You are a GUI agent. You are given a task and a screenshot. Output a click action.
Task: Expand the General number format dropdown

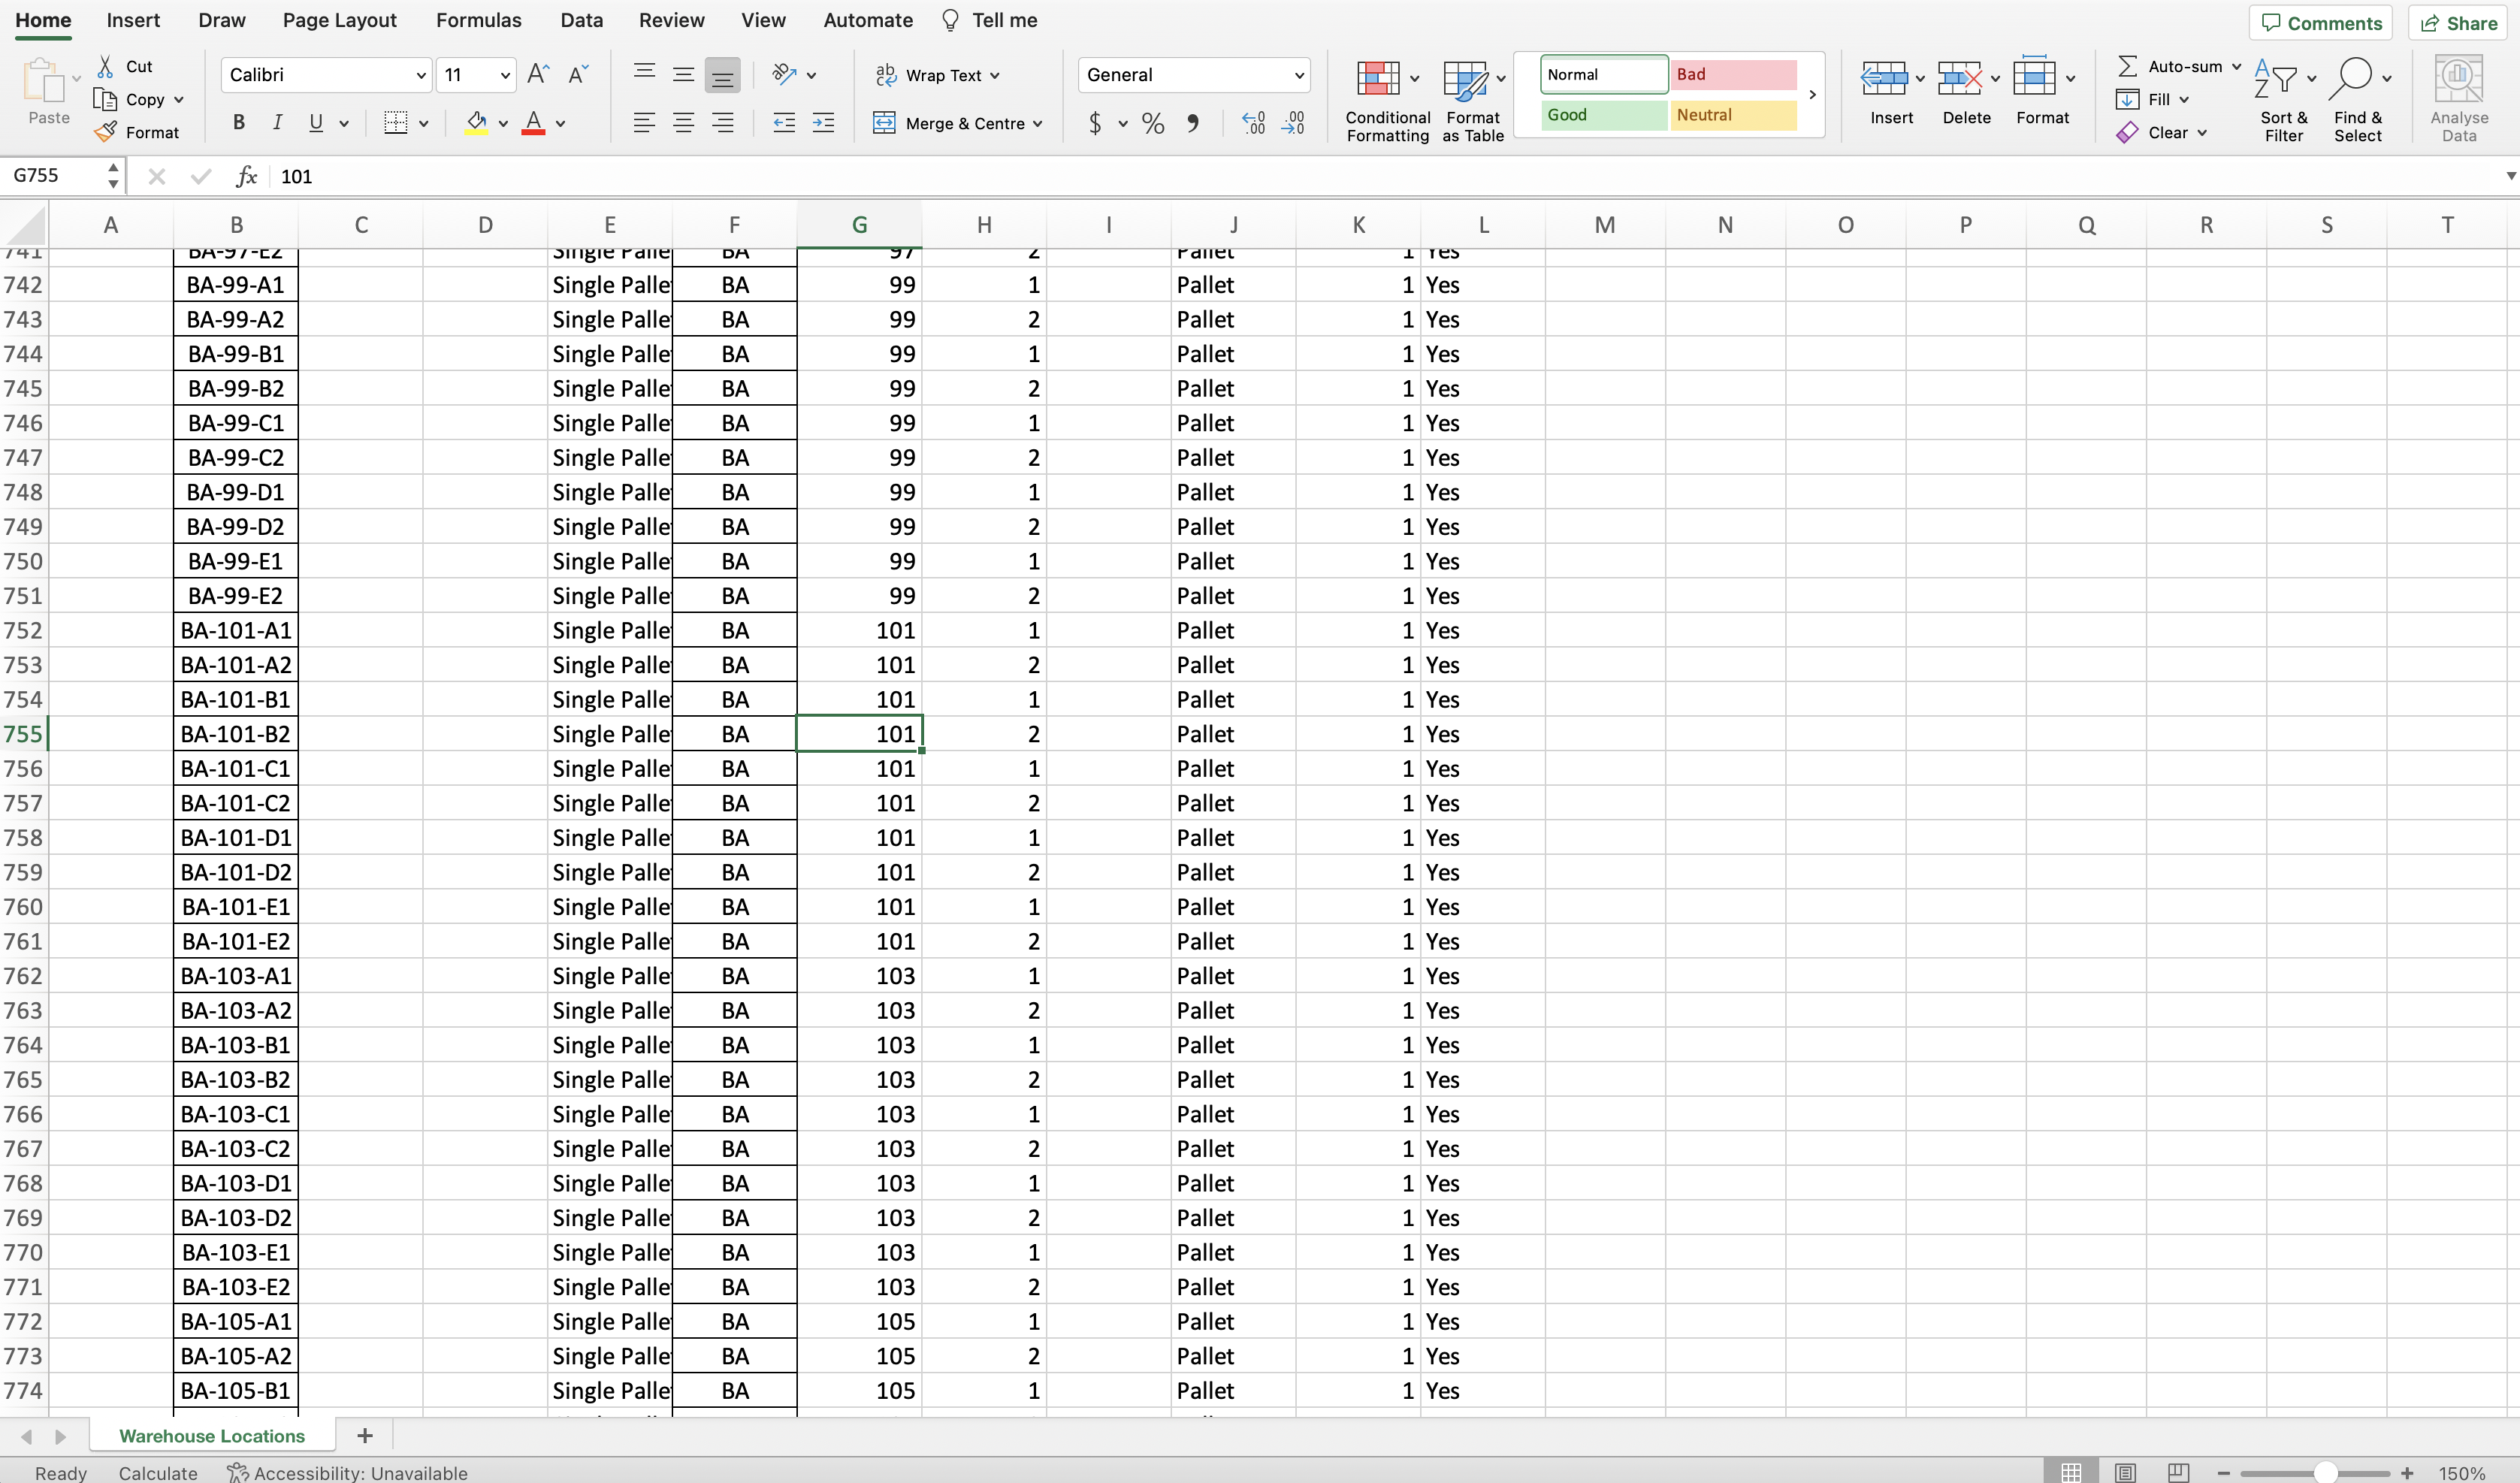coord(1298,75)
